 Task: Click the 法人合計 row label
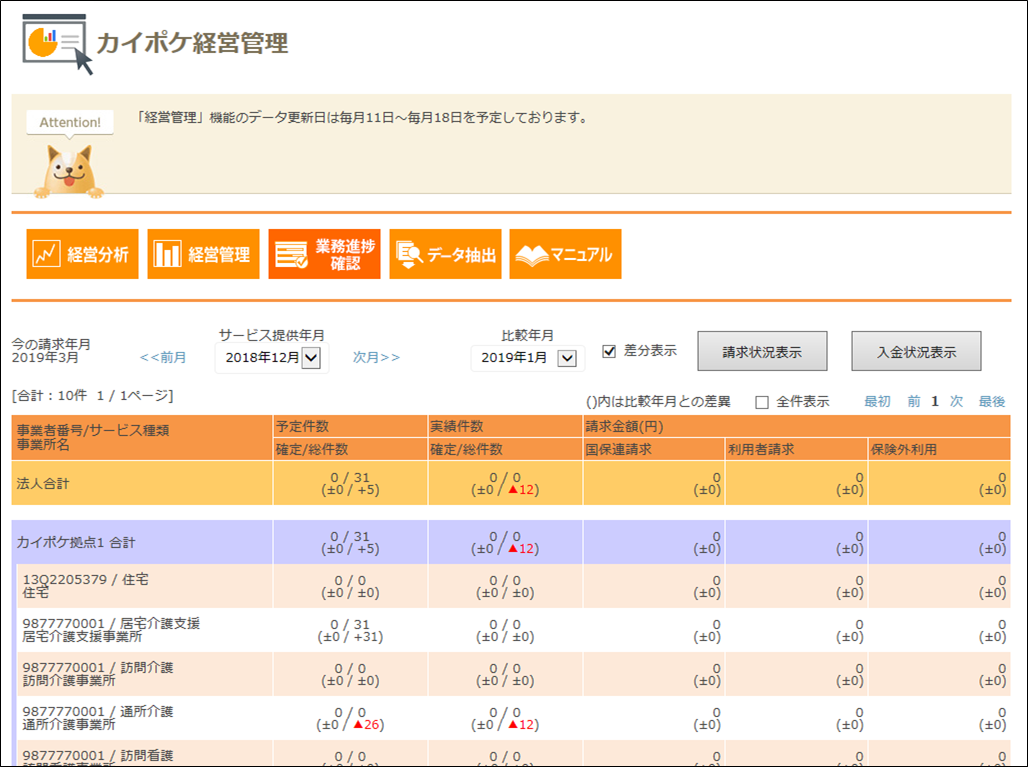pos(43,484)
